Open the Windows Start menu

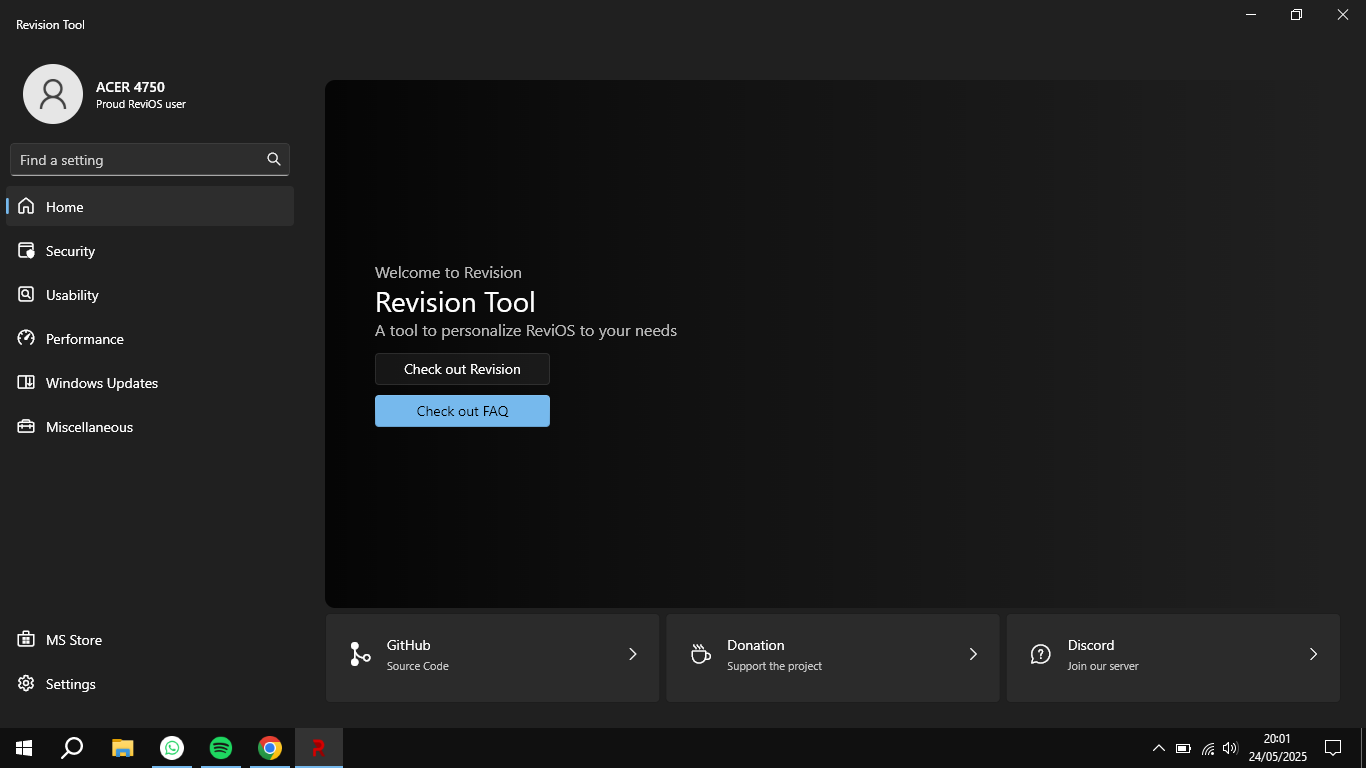24,748
